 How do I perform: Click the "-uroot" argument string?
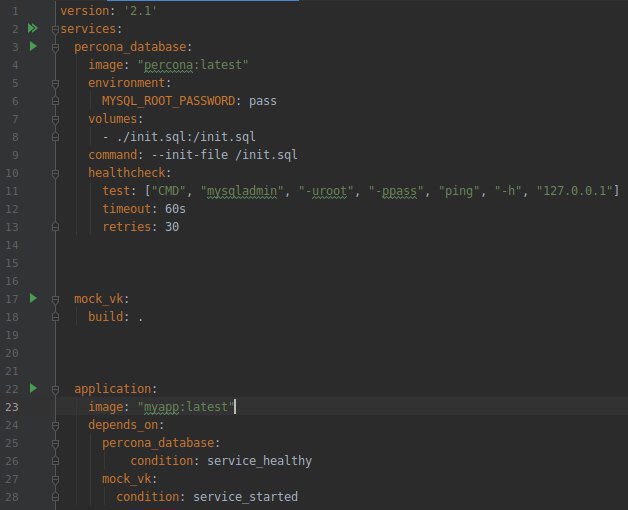click(326, 191)
